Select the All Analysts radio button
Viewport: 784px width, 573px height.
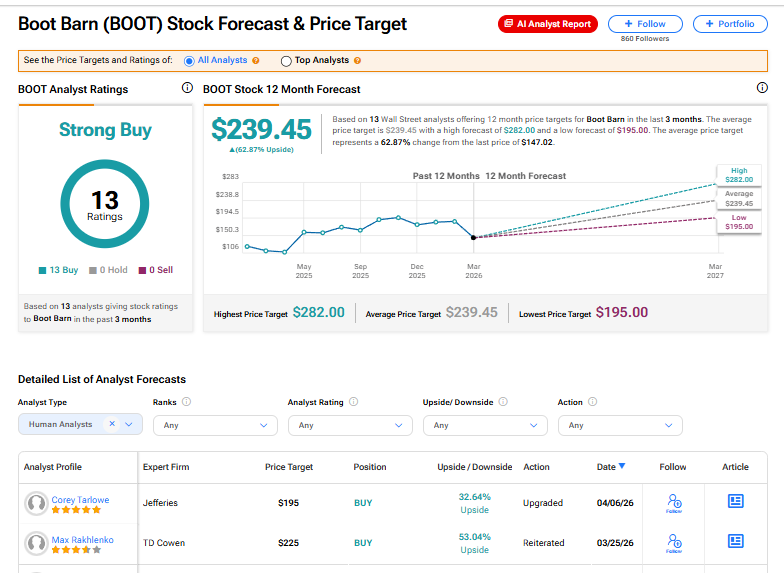pyautogui.click(x=190, y=61)
